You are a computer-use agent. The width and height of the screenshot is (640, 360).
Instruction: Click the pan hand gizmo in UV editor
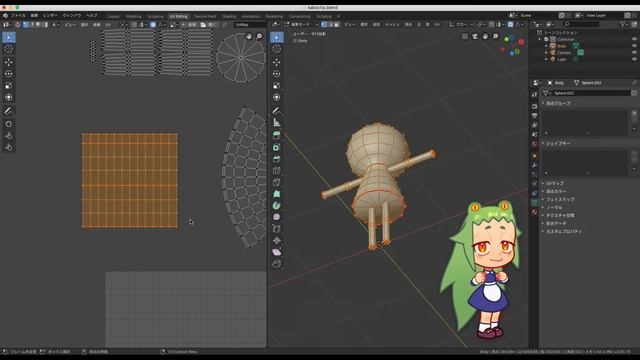pos(249,37)
